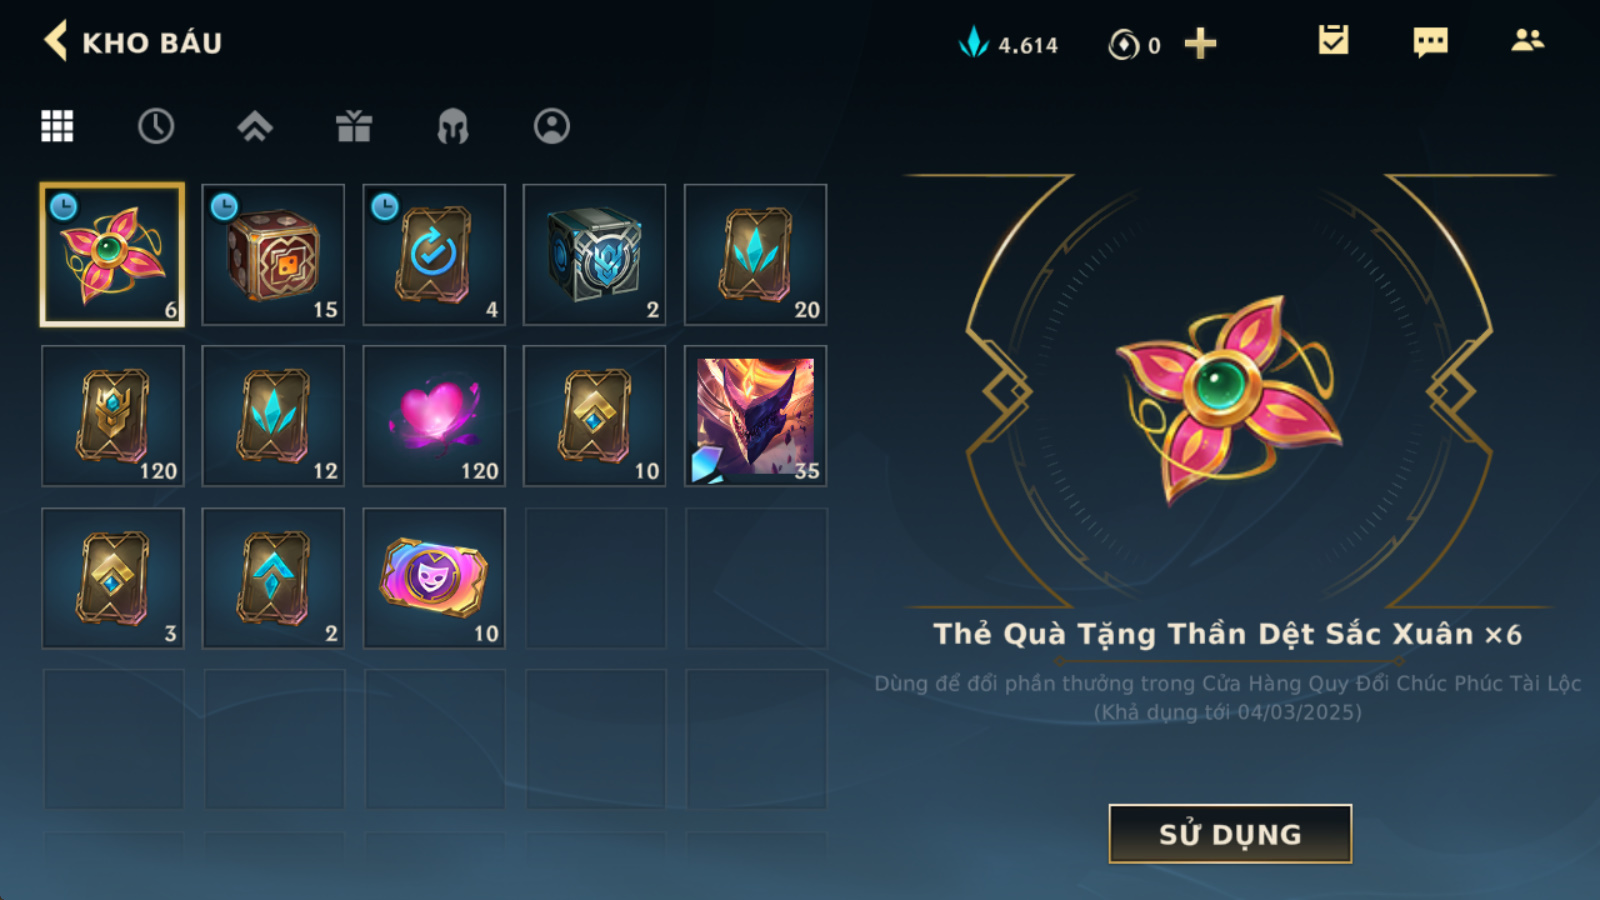
Task: Select the colorful mask ticket item
Action: click(x=434, y=578)
